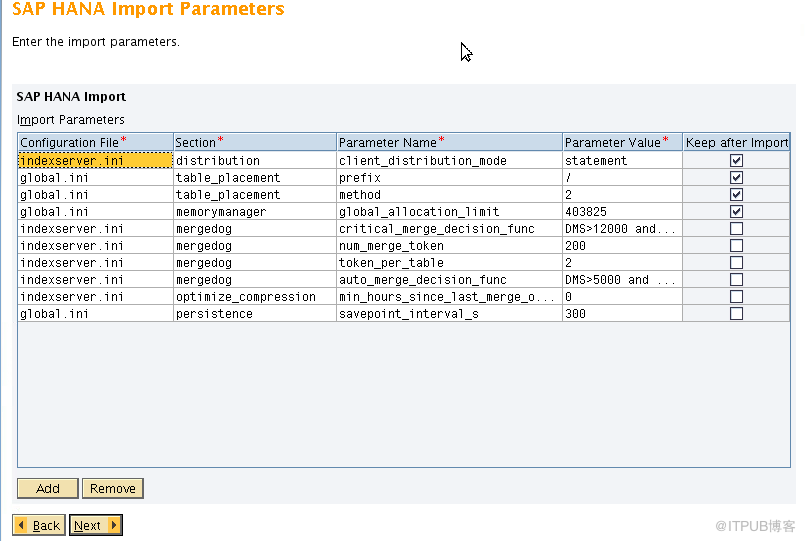The height and width of the screenshot is (541, 805).
Task: Click the min_hours_since_last_merge_o... cell
Action: pos(449,296)
